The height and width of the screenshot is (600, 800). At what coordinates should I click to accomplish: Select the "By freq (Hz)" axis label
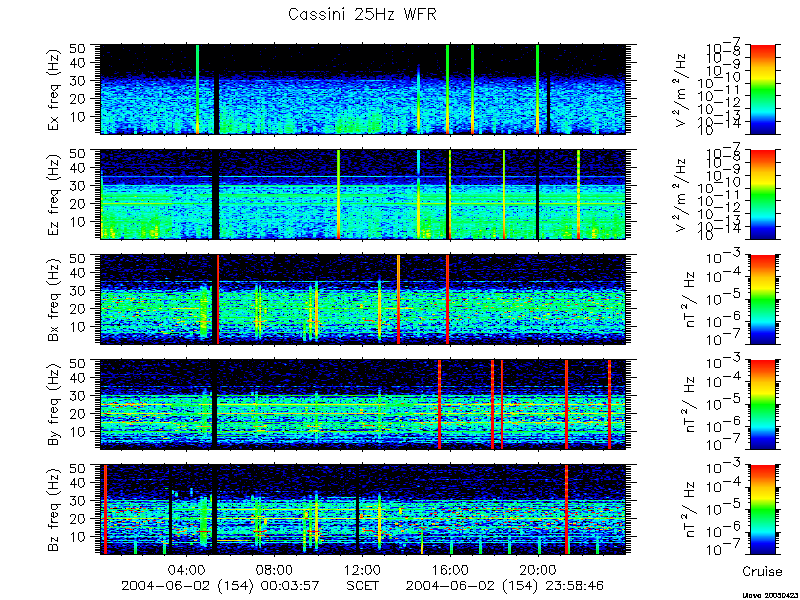point(54,405)
